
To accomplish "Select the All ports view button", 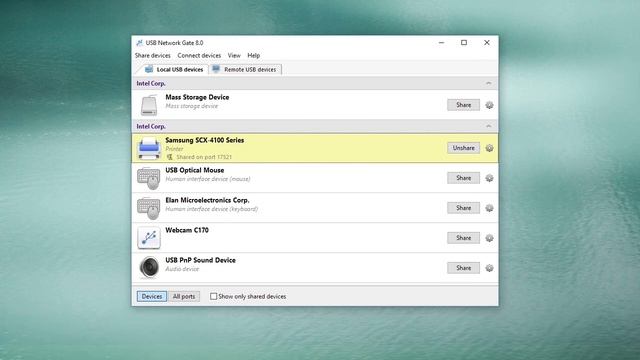I will [184, 296].
